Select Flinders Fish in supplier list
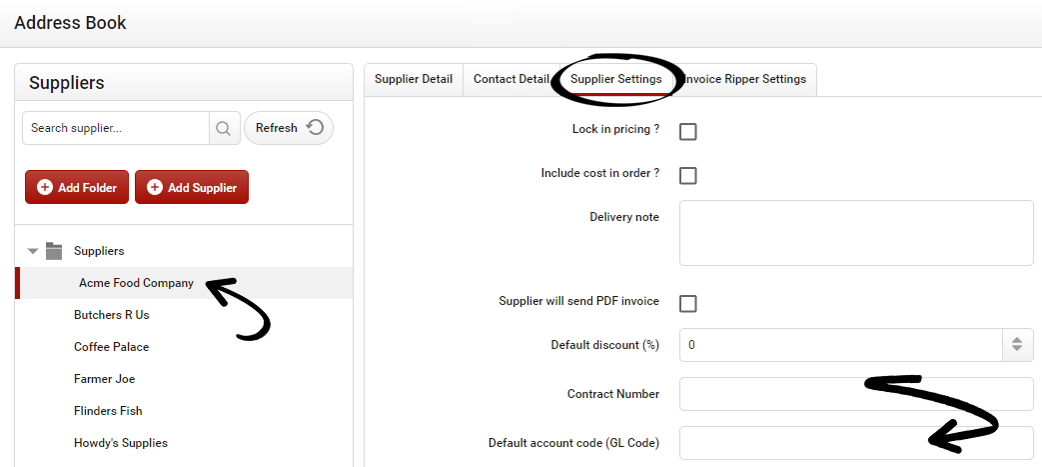This screenshot has height=467, width=1042. click(108, 411)
